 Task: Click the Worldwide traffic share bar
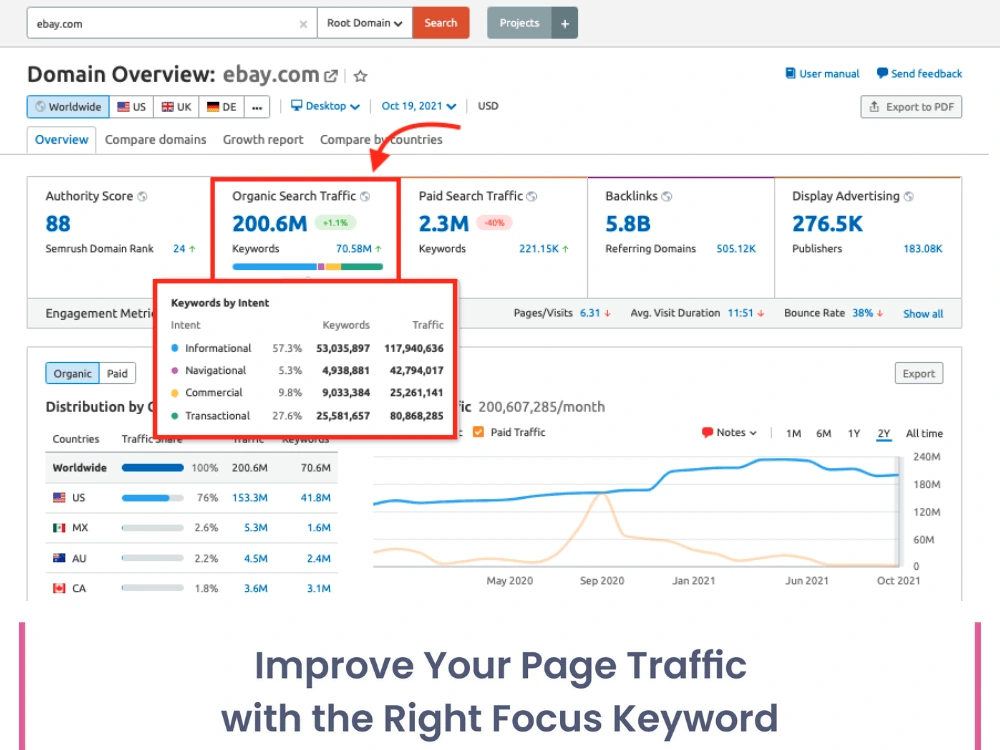click(152, 467)
